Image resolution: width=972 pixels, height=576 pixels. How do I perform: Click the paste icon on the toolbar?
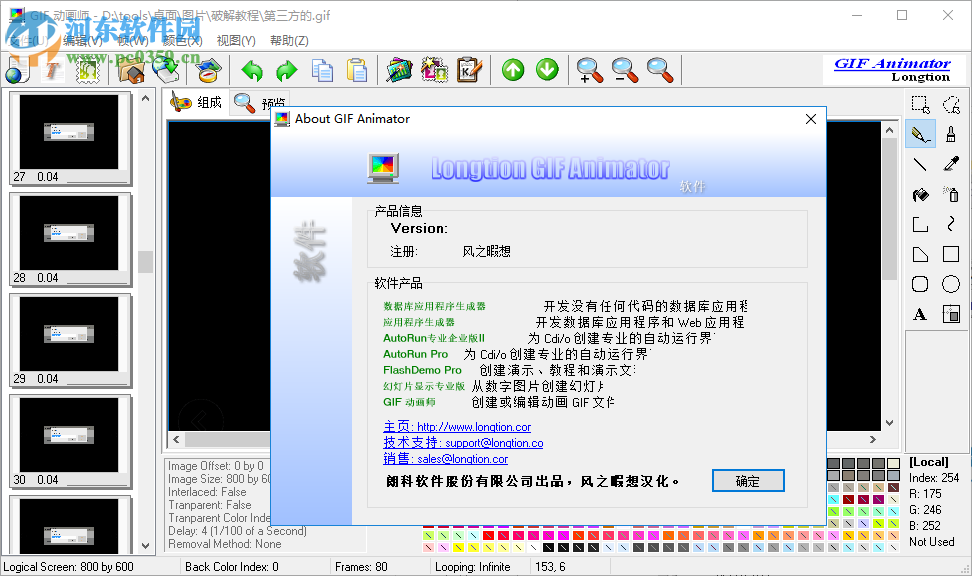tap(356, 71)
